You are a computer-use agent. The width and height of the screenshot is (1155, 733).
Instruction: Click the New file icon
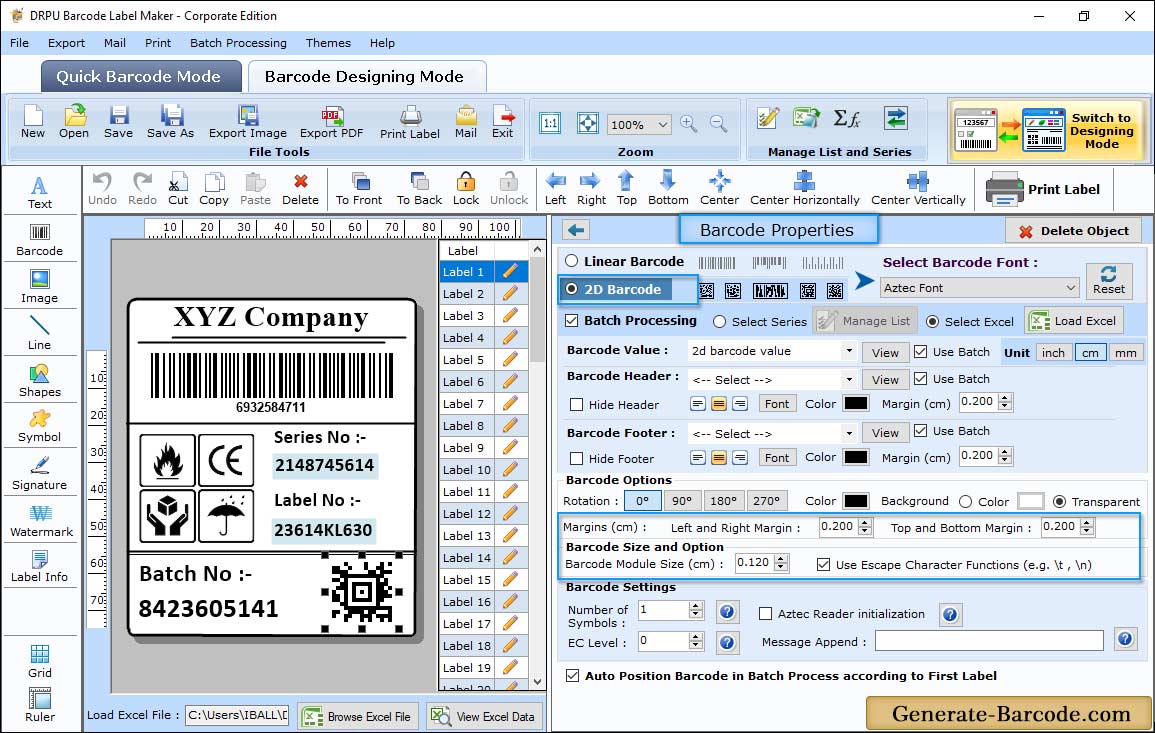click(x=32, y=122)
